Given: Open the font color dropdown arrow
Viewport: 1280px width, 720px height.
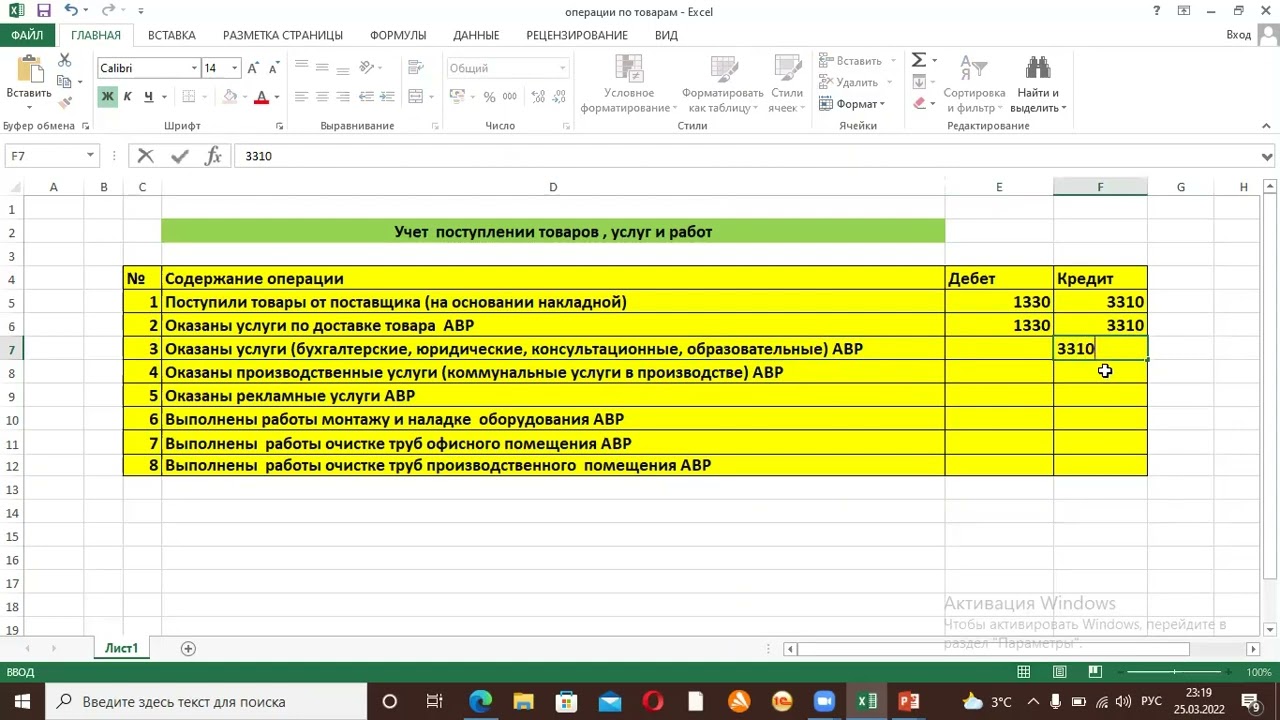Looking at the screenshot, I should [x=277, y=97].
